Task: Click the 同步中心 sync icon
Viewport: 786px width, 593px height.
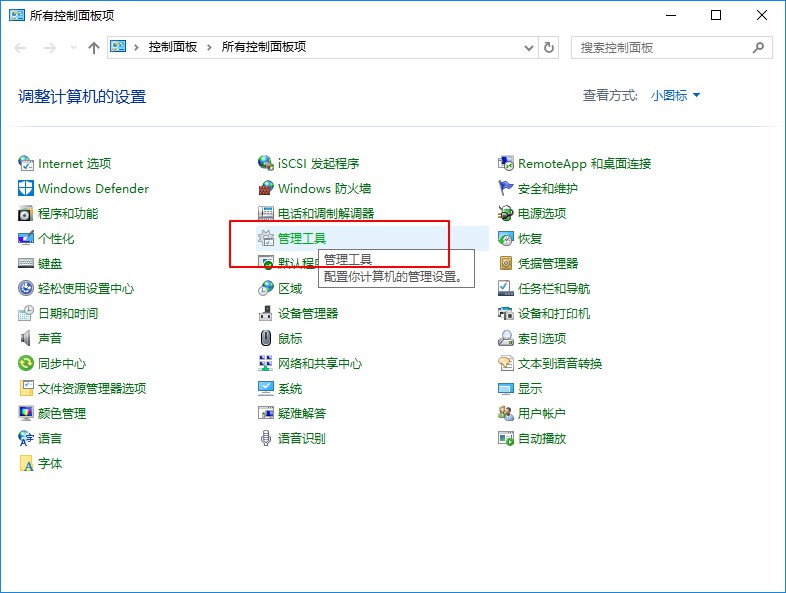Action: pos(26,363)
